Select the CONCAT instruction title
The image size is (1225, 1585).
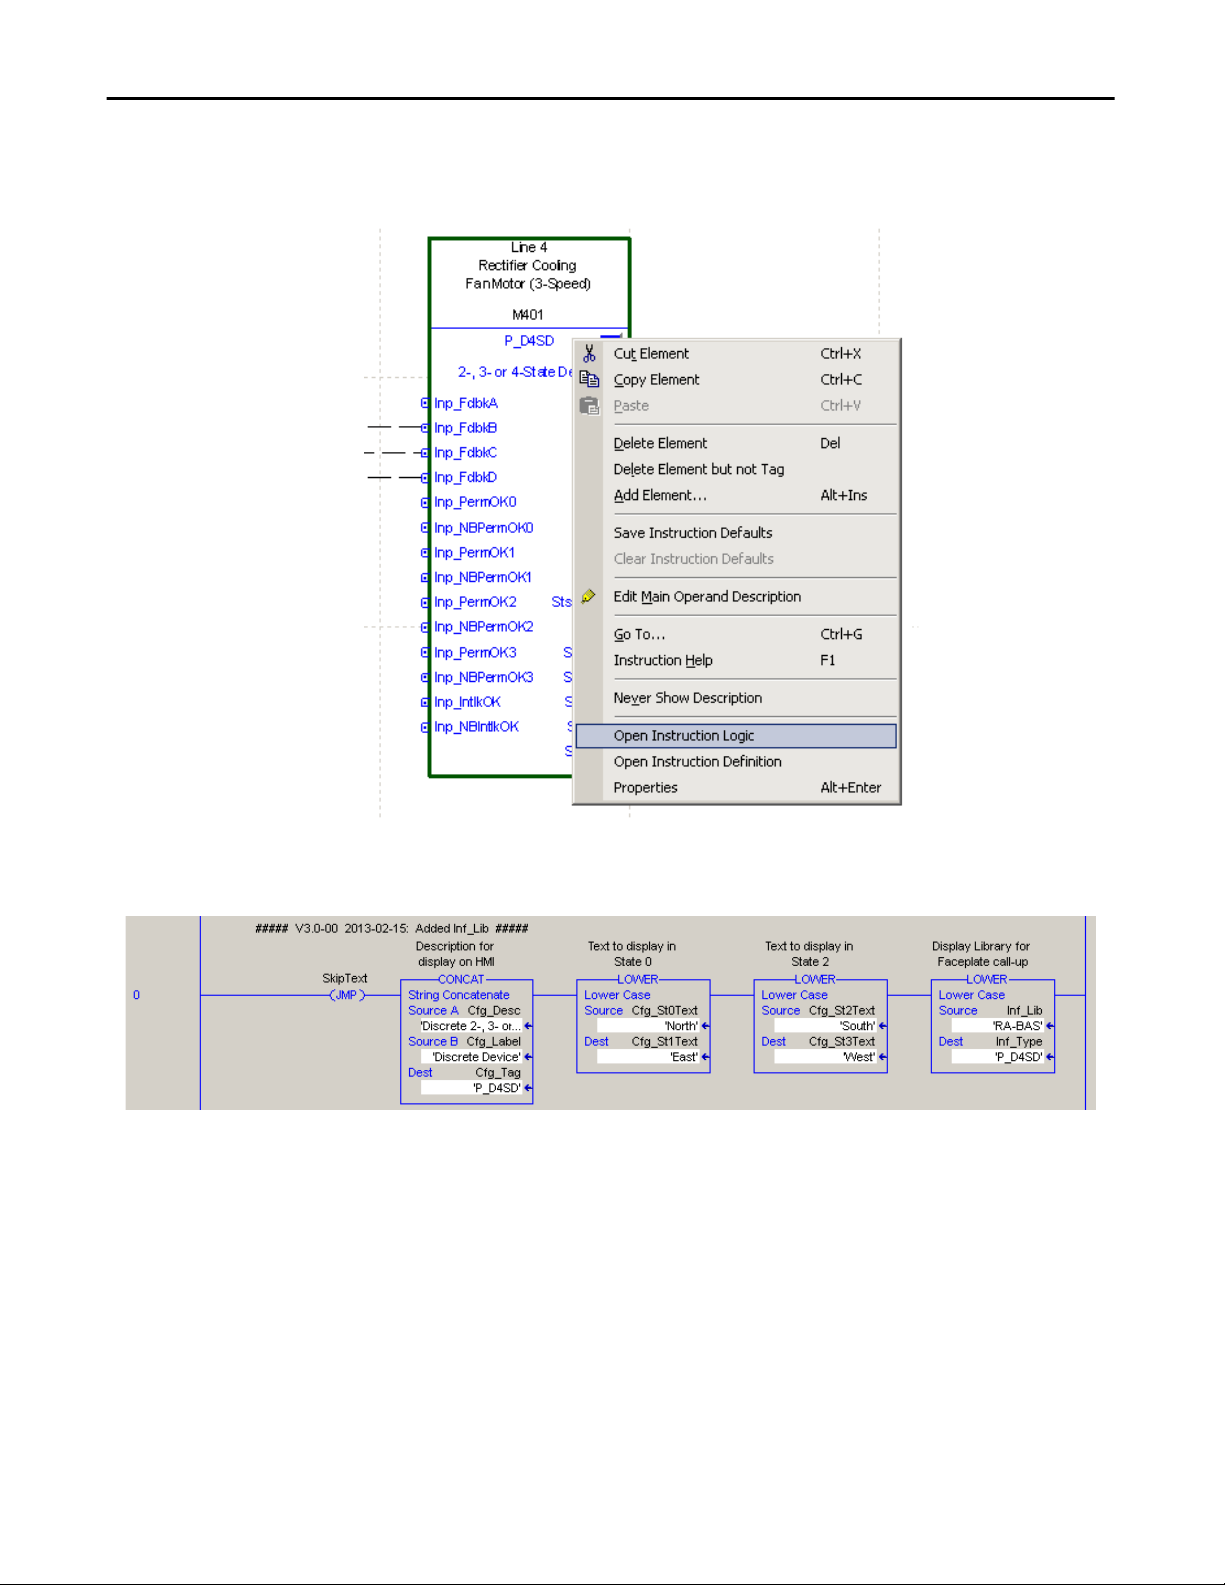pyautogui.click(x=461, y=979)
